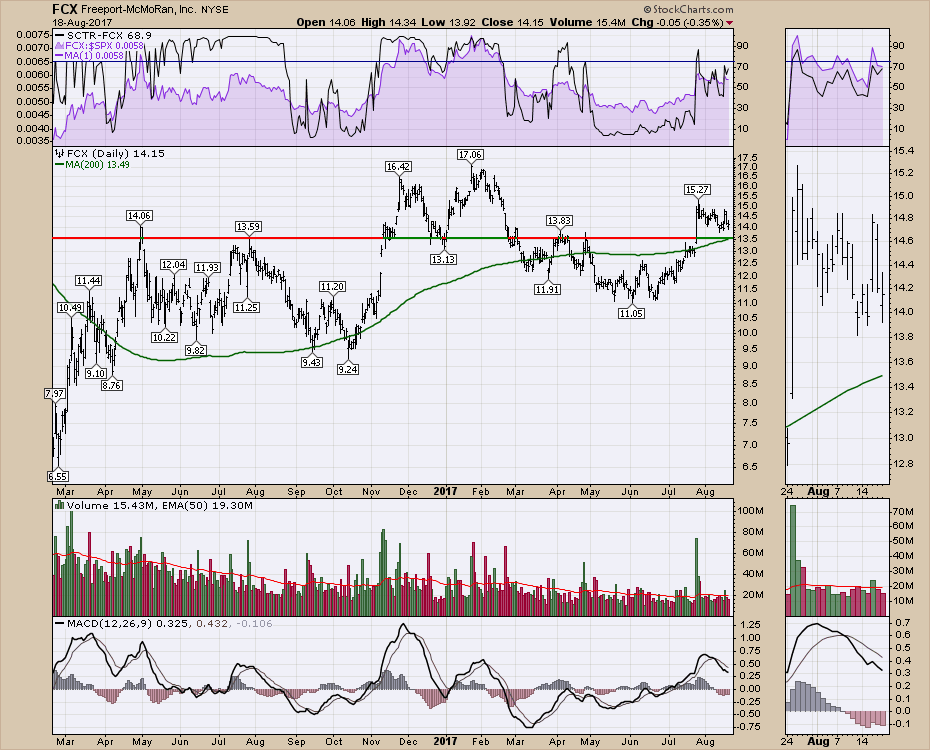This screenshot has height=750, width=930.
Task: Click the 12.8 label in zoom panel
Action: coord(902,464)
